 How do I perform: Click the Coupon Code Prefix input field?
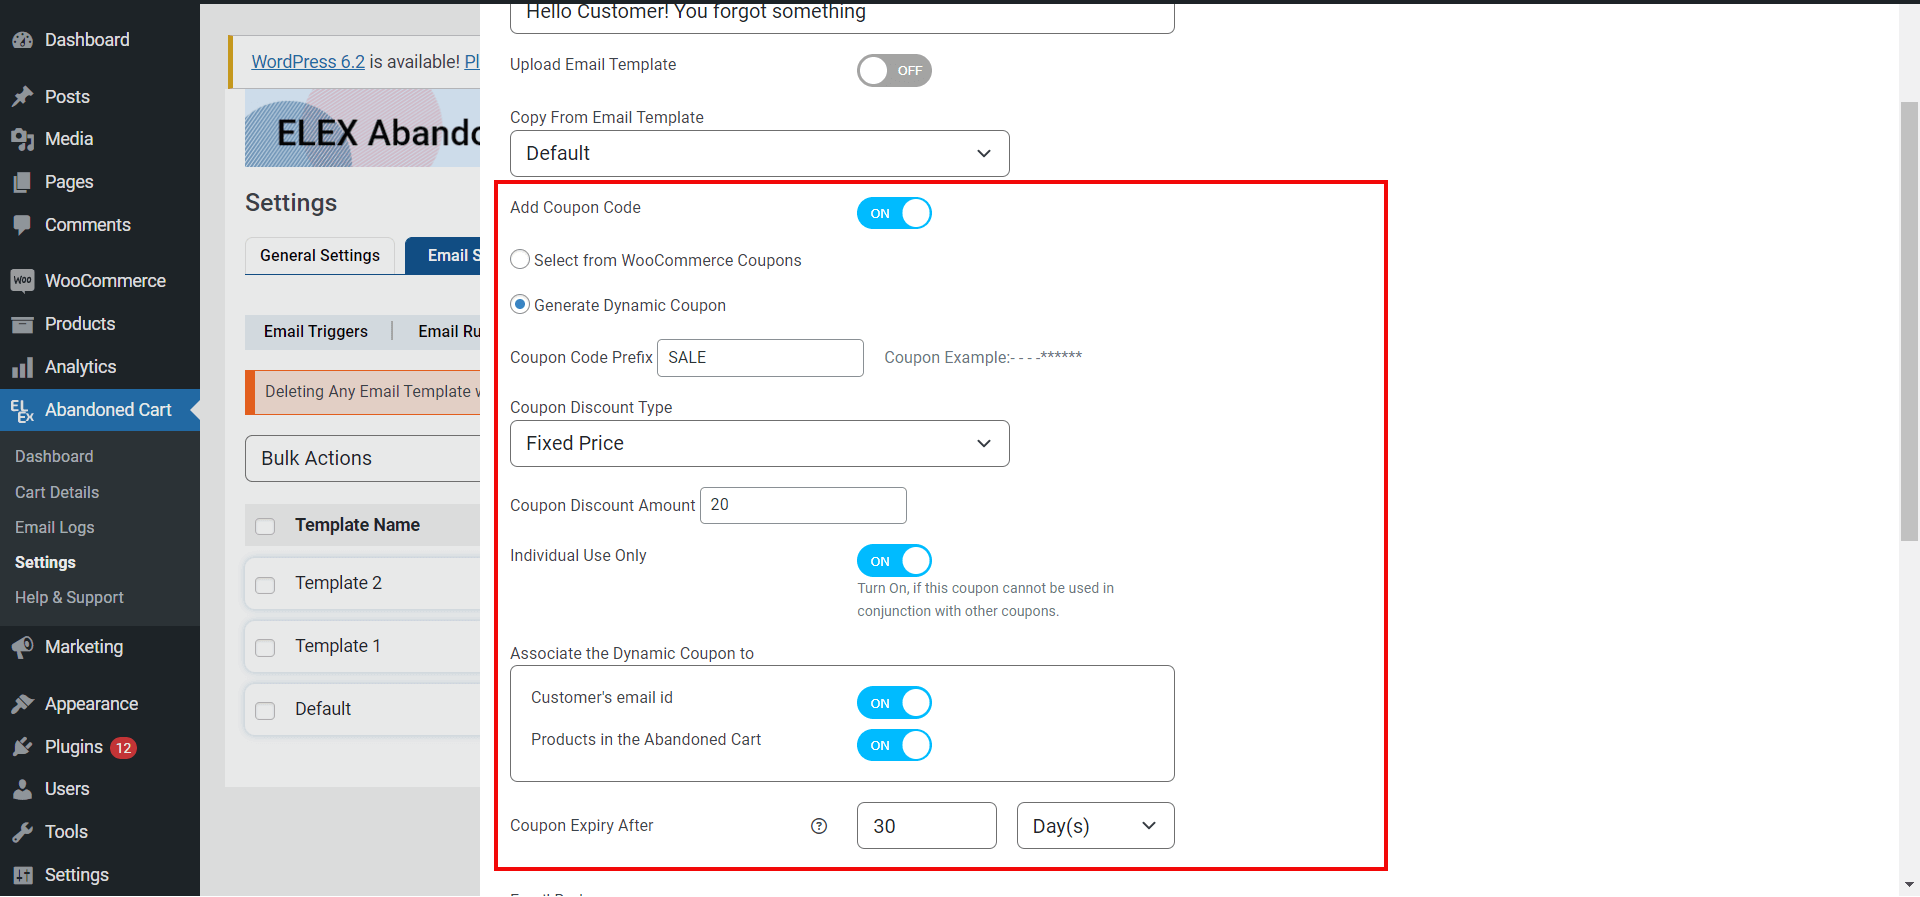pos(760,358)
